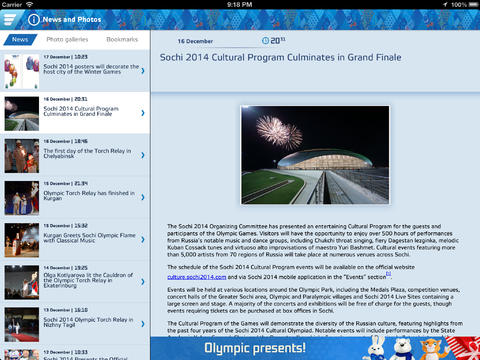Select Sochi 2014 posters thumbnail
Image resolution: width=480 pixels, height=360 pixels.
click(x=22, y=71)
